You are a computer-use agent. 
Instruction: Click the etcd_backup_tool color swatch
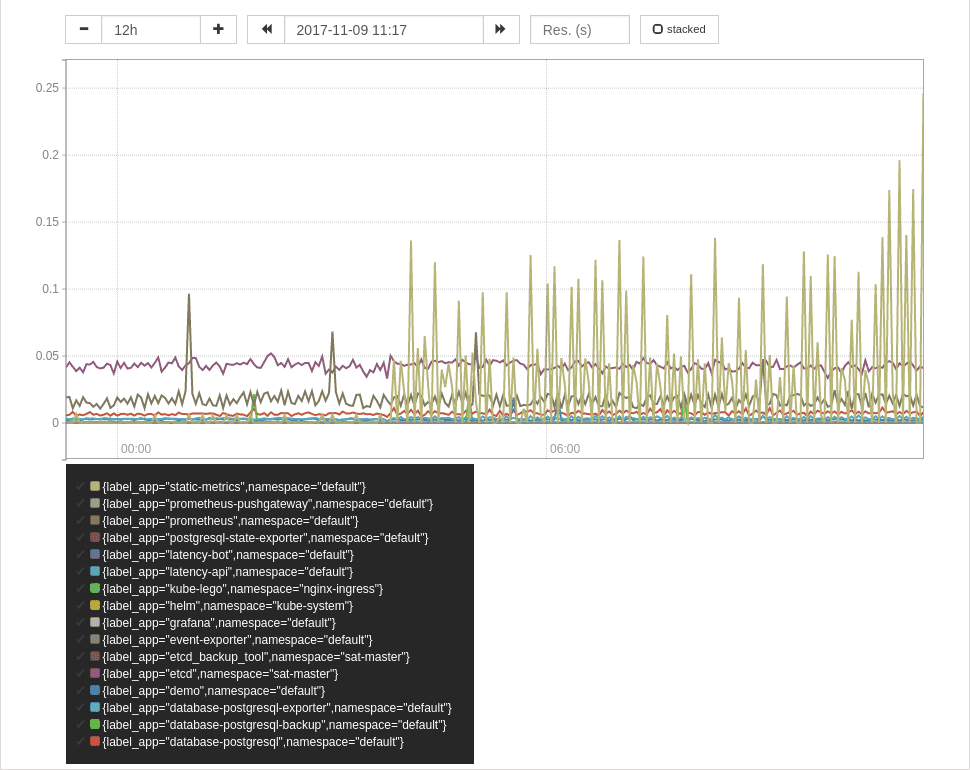tap(95, 656)
